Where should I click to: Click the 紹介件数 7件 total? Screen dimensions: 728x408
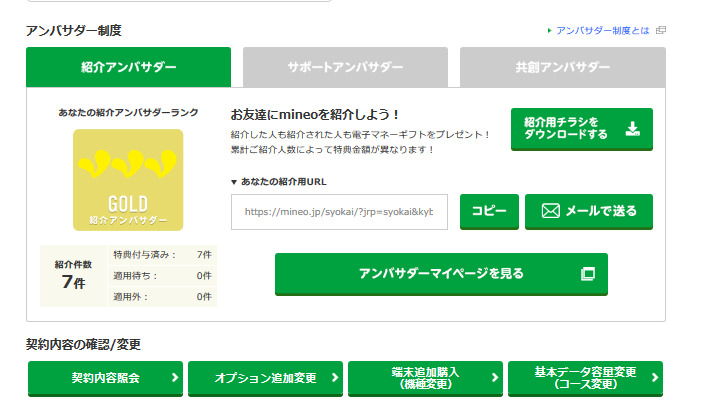pyautogui.click(x=73, y=276)
